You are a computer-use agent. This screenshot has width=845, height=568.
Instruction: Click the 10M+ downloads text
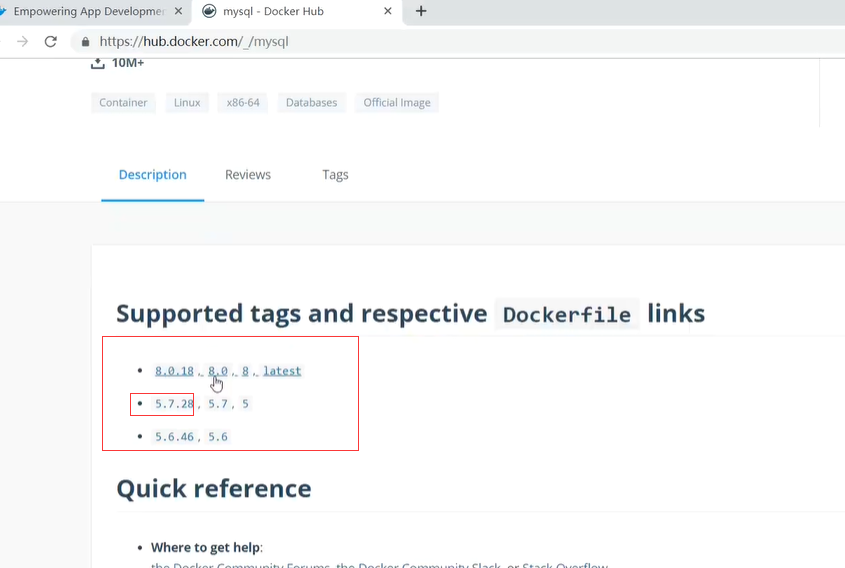128,63
